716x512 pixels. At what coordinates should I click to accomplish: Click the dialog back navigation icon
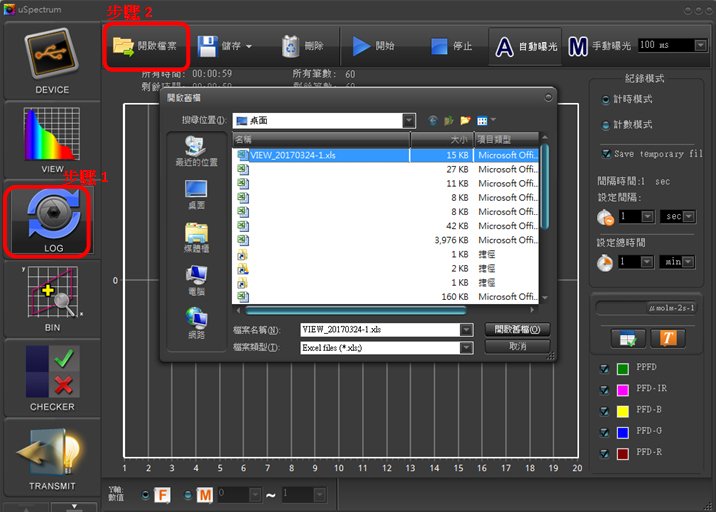point(433,121)
